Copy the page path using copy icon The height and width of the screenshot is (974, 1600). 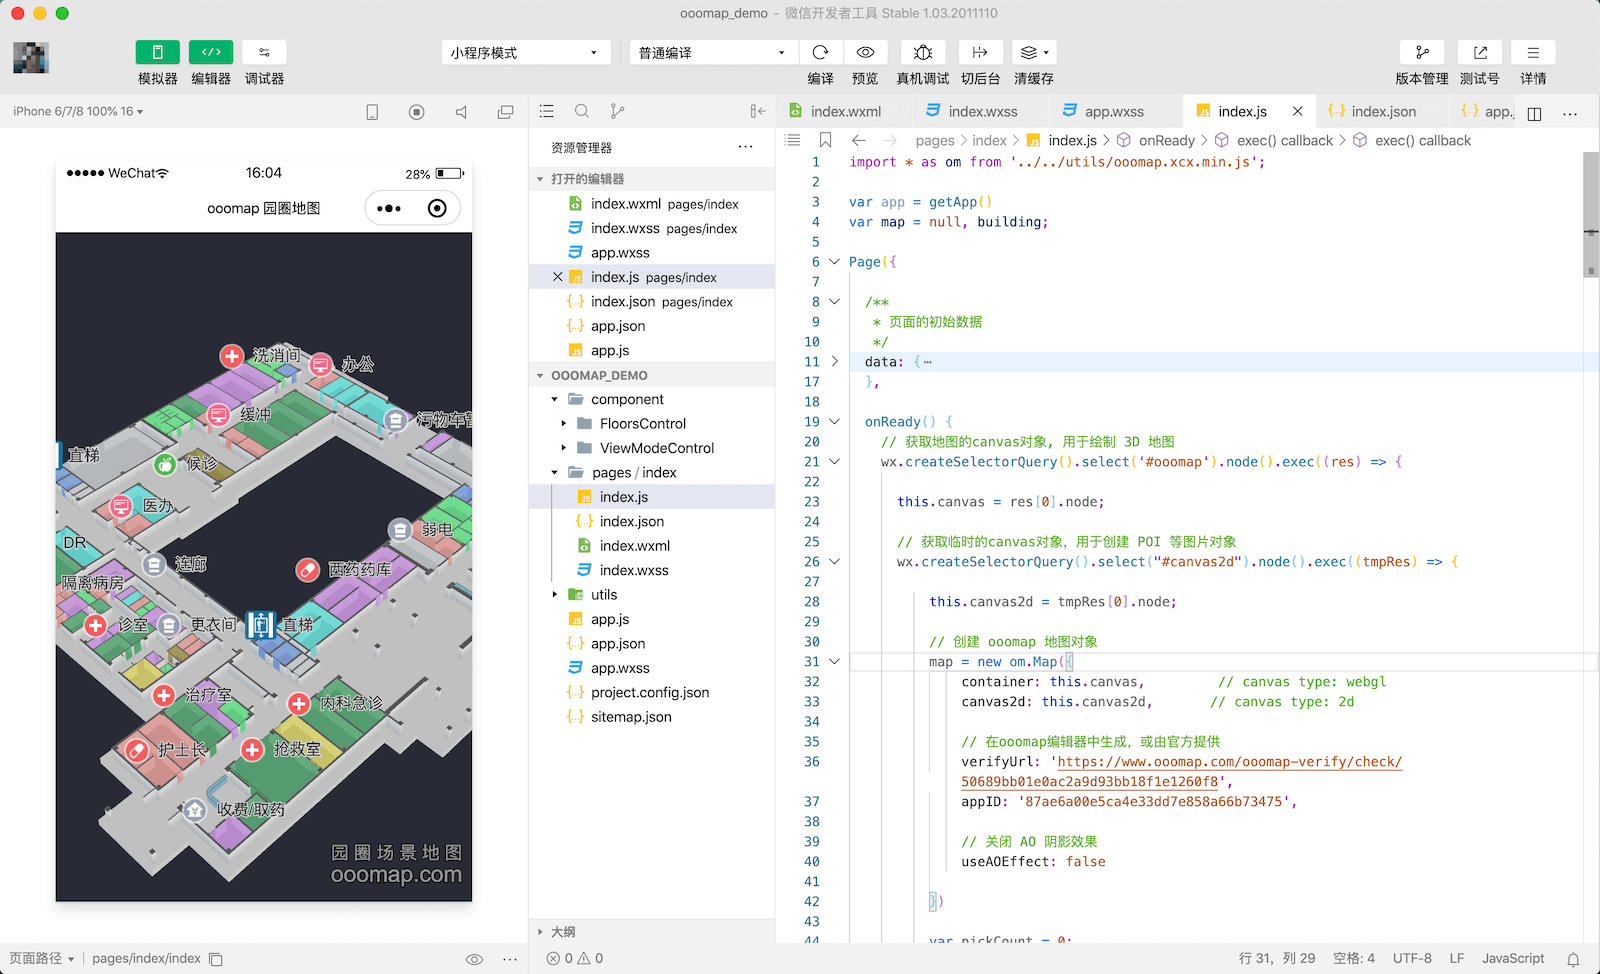(215, 959)
